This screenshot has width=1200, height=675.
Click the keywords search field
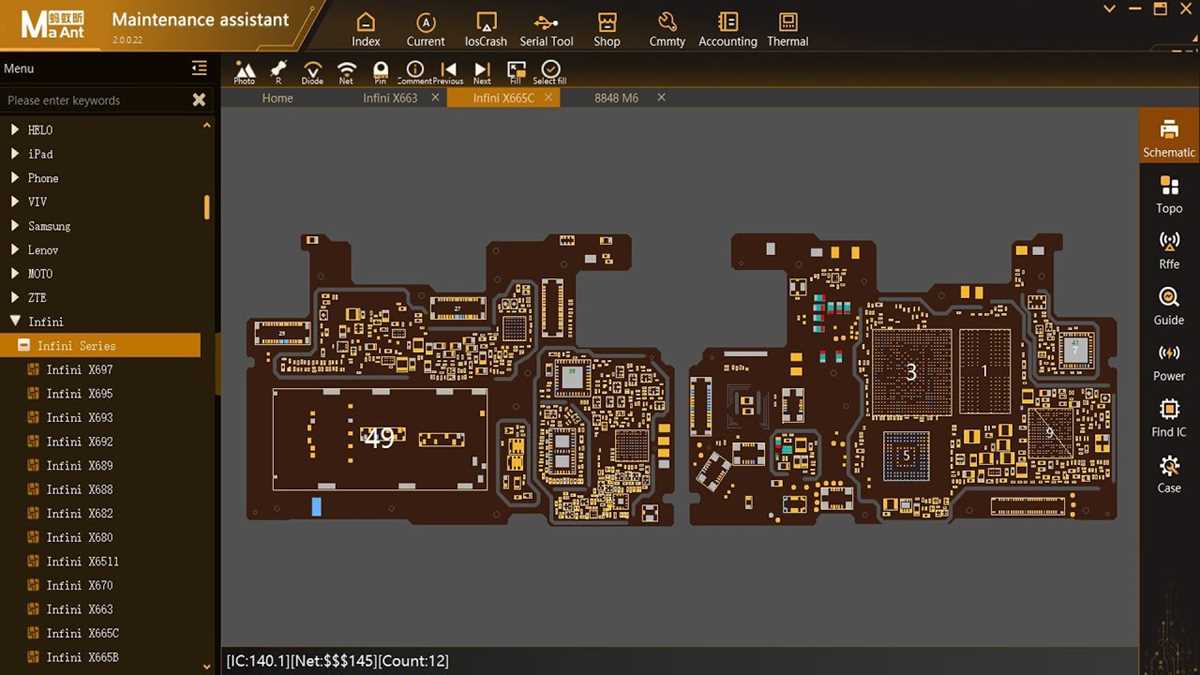(x=95, y=100)
